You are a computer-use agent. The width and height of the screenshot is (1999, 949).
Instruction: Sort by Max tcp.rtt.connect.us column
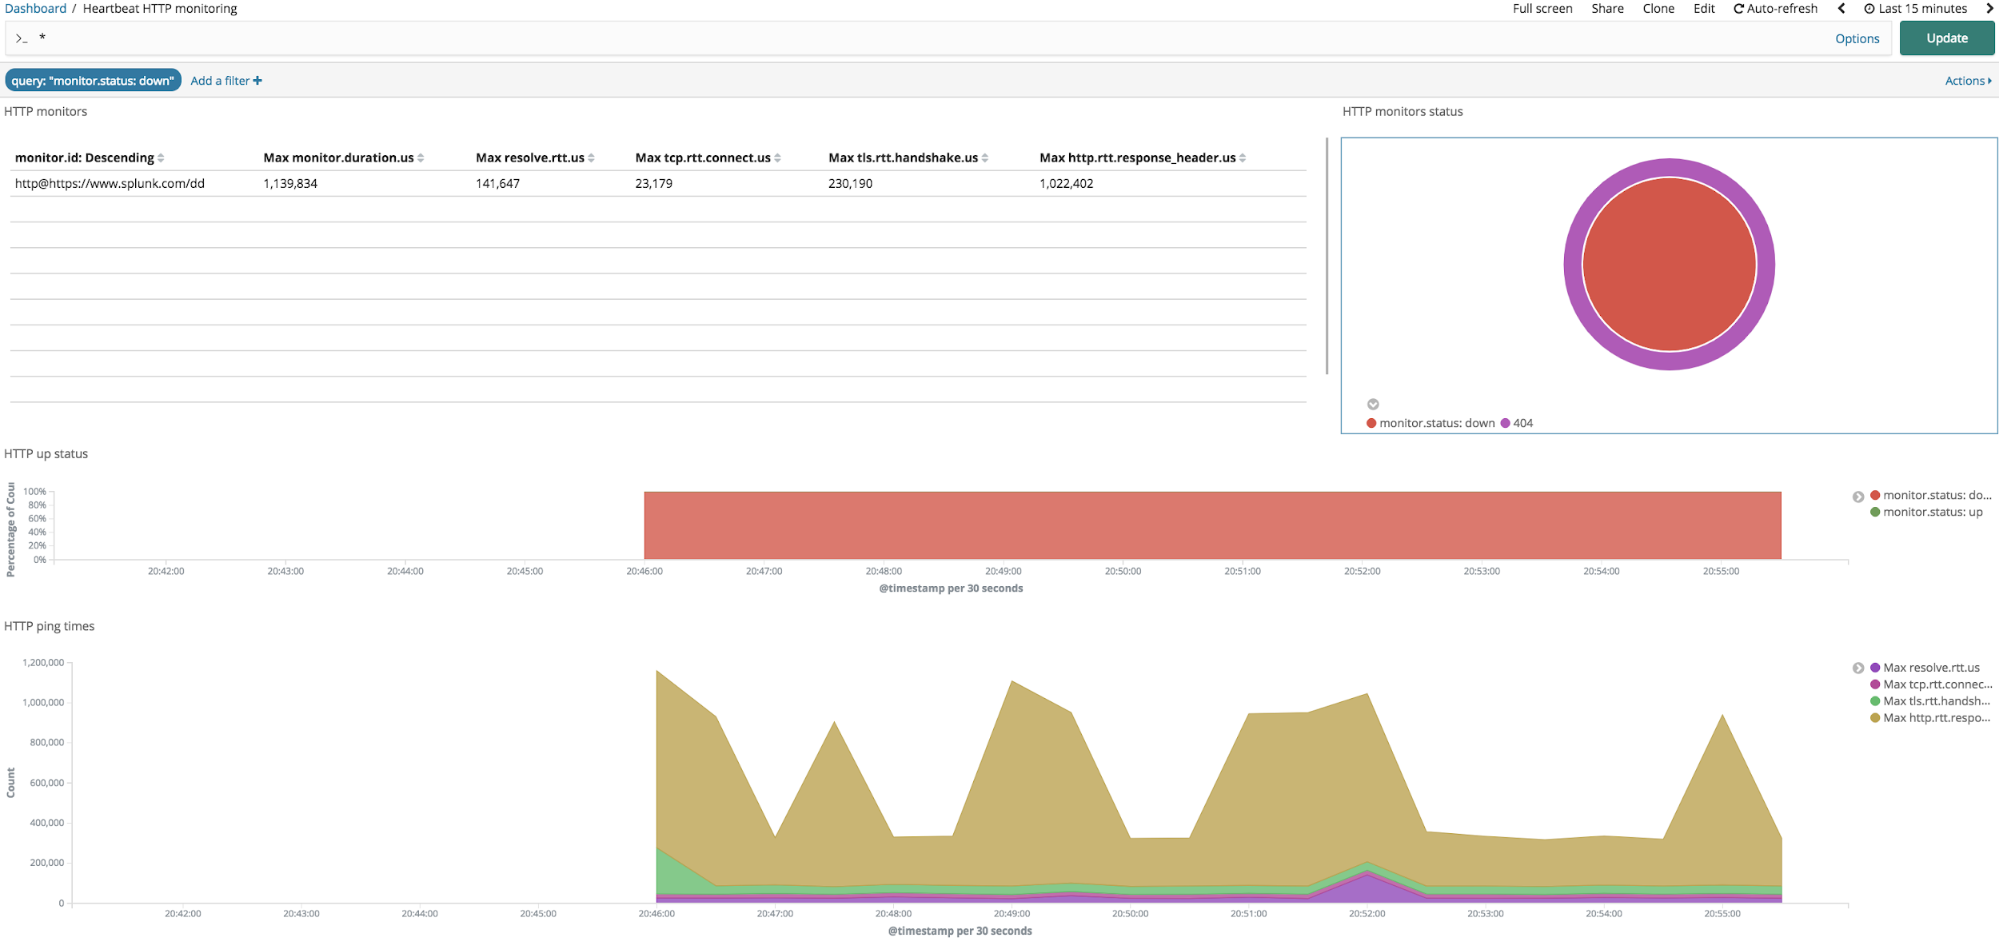point(708,158)
